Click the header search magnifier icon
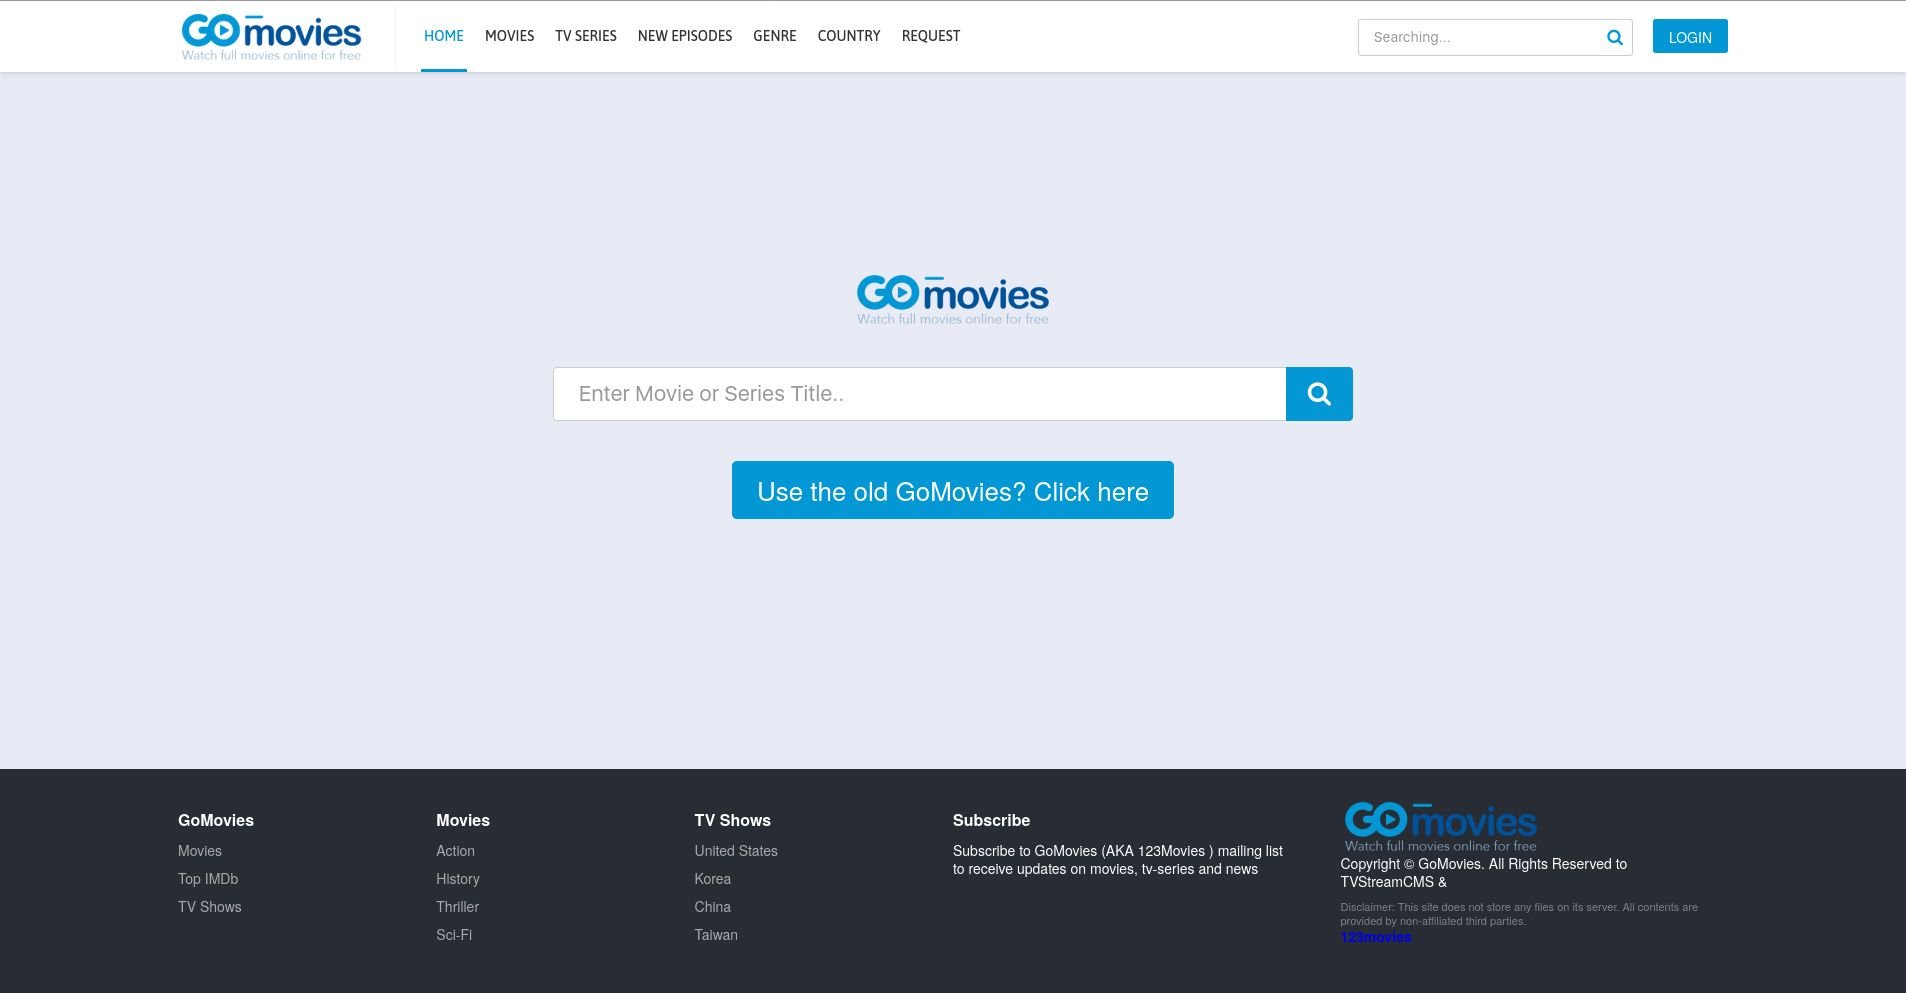 pos(1614,37)
